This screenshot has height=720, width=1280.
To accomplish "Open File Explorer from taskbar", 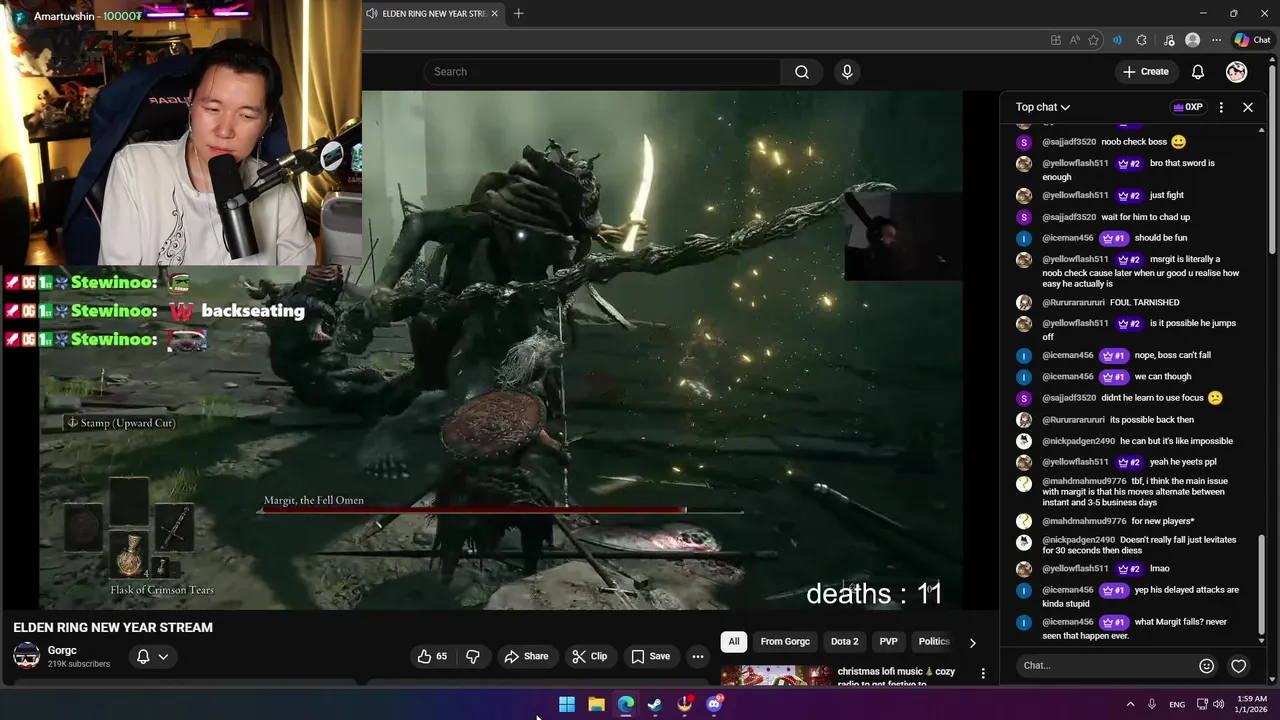I will pos(596,704).
